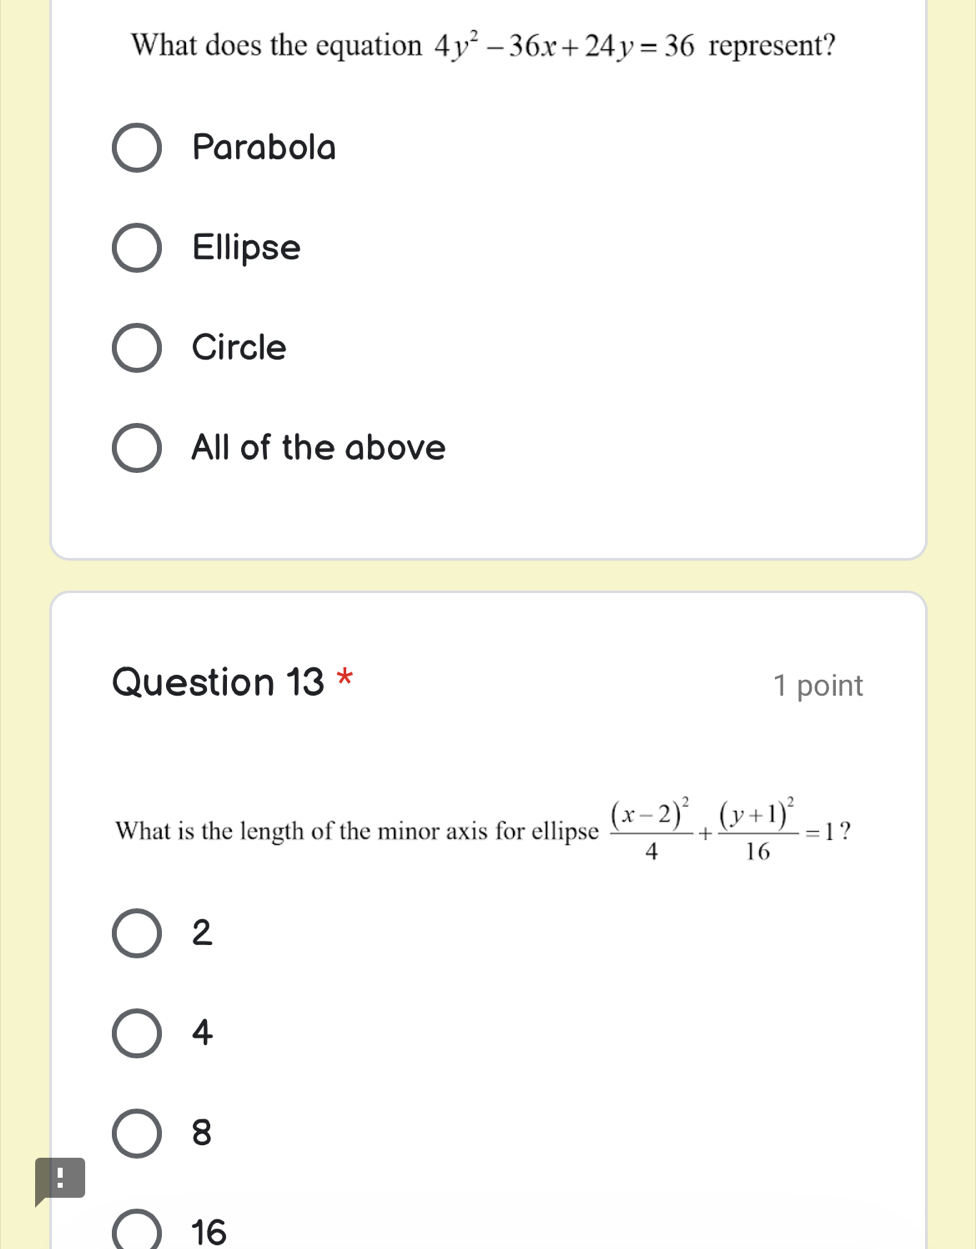Select radio circle for answer 4
The width and height of the screenshot is (976, 1249).
point(136,1033)
